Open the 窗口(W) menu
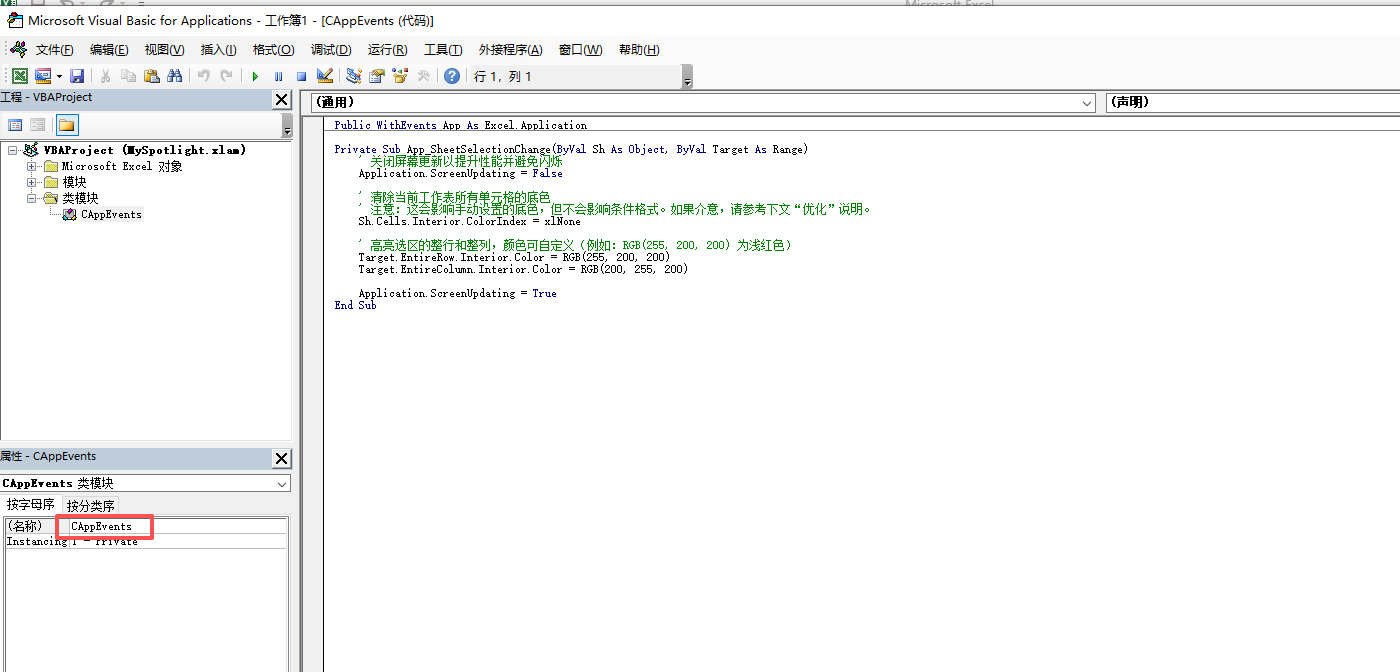The width and height of the screenshot is (1400, 672). (x=580, y=50)
